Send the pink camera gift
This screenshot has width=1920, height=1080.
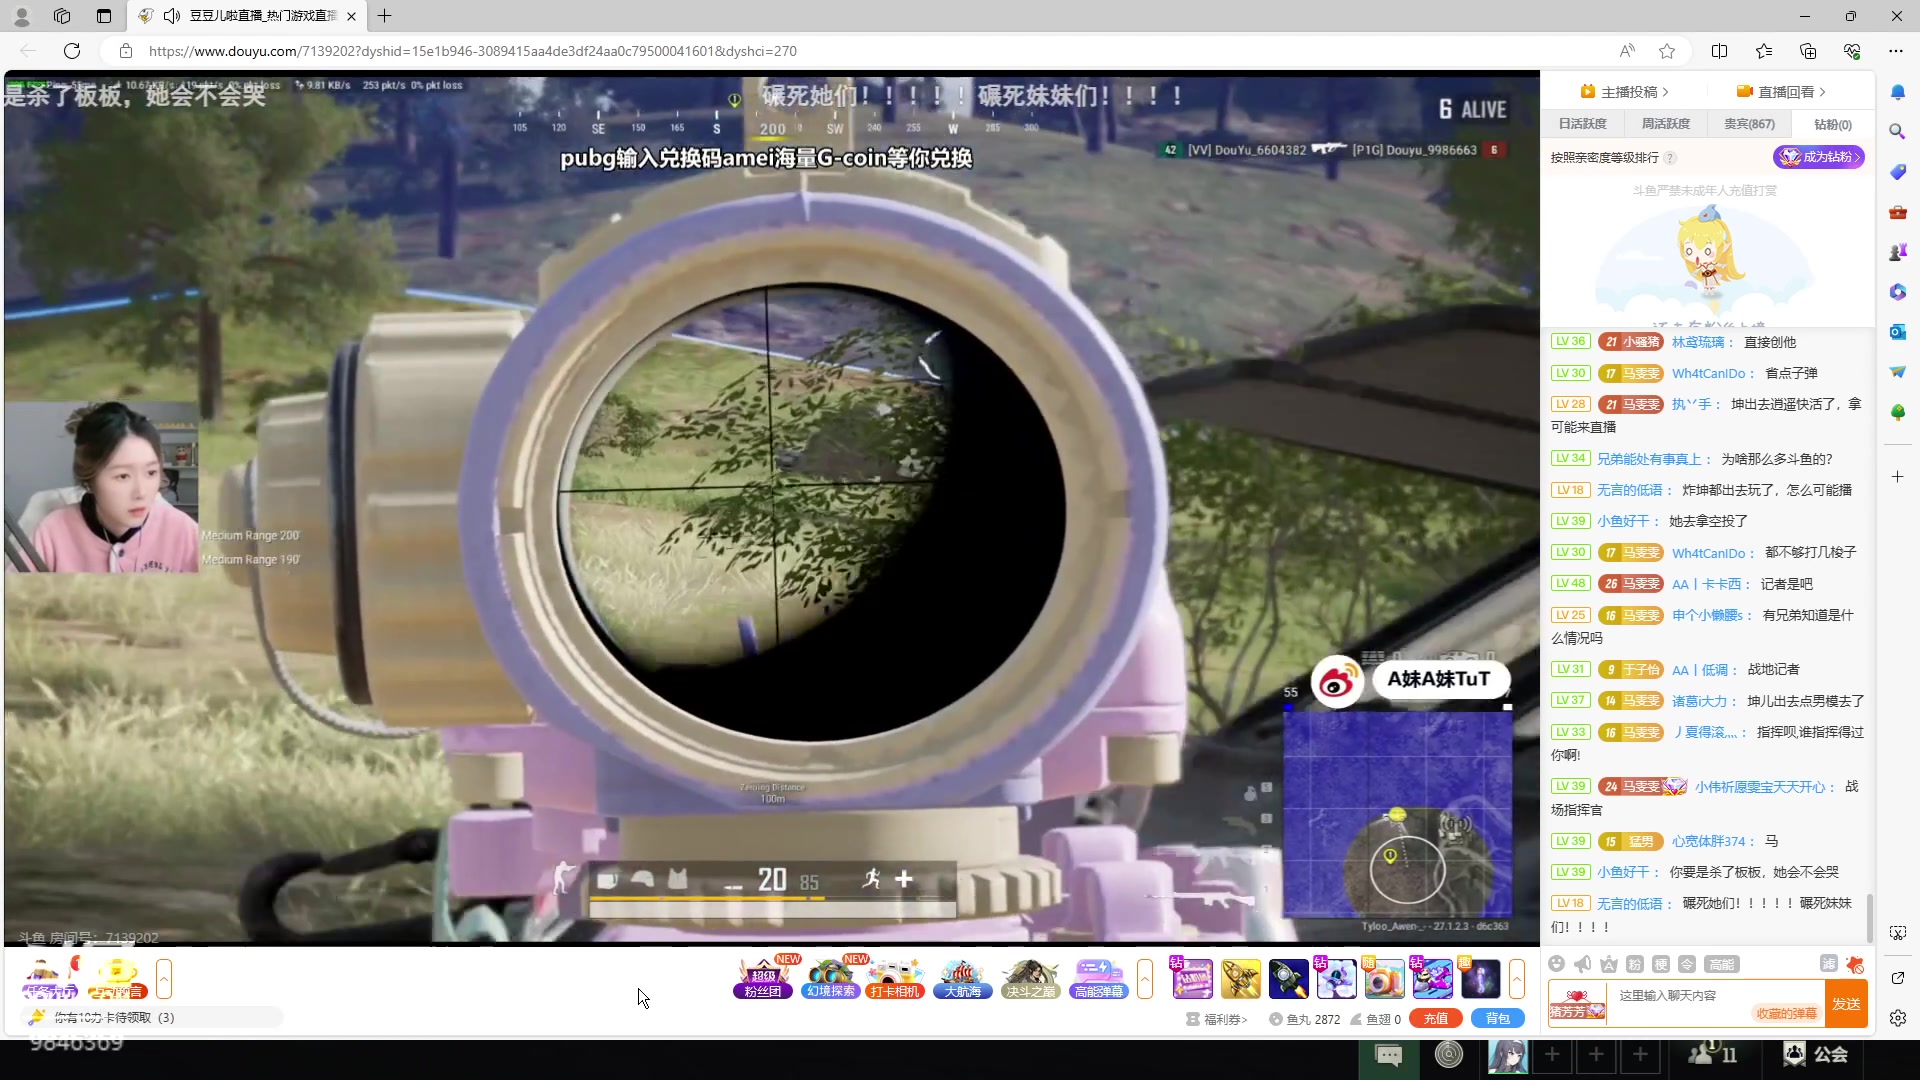tap(1384, 979)
